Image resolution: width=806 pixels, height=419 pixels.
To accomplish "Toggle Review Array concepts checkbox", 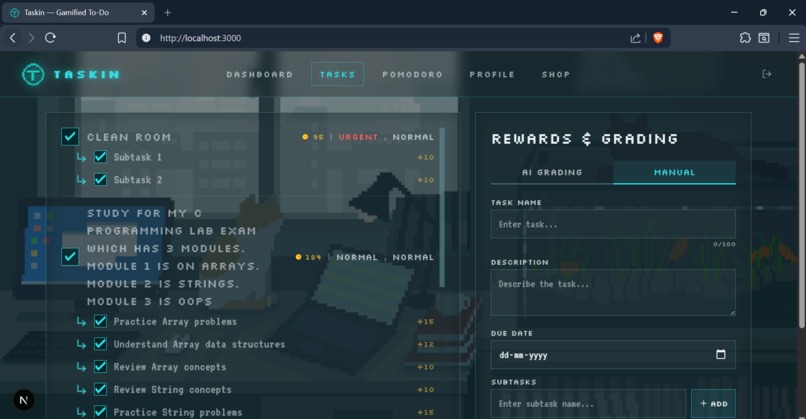I will (100, 367).
